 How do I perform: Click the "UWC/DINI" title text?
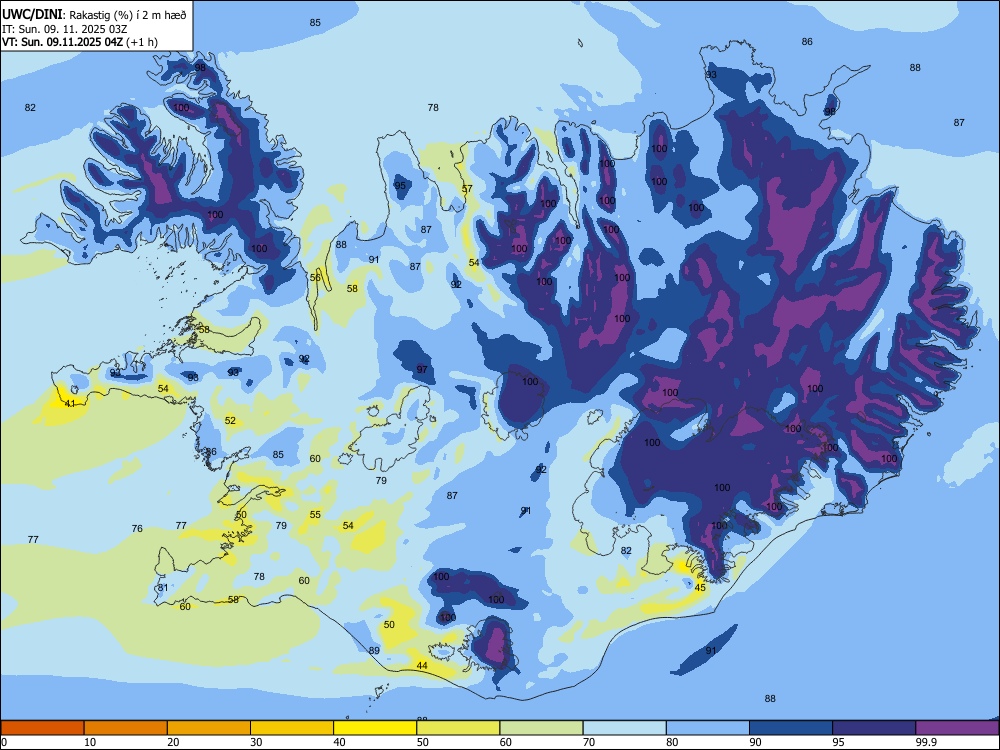click(x=33, y=14)
